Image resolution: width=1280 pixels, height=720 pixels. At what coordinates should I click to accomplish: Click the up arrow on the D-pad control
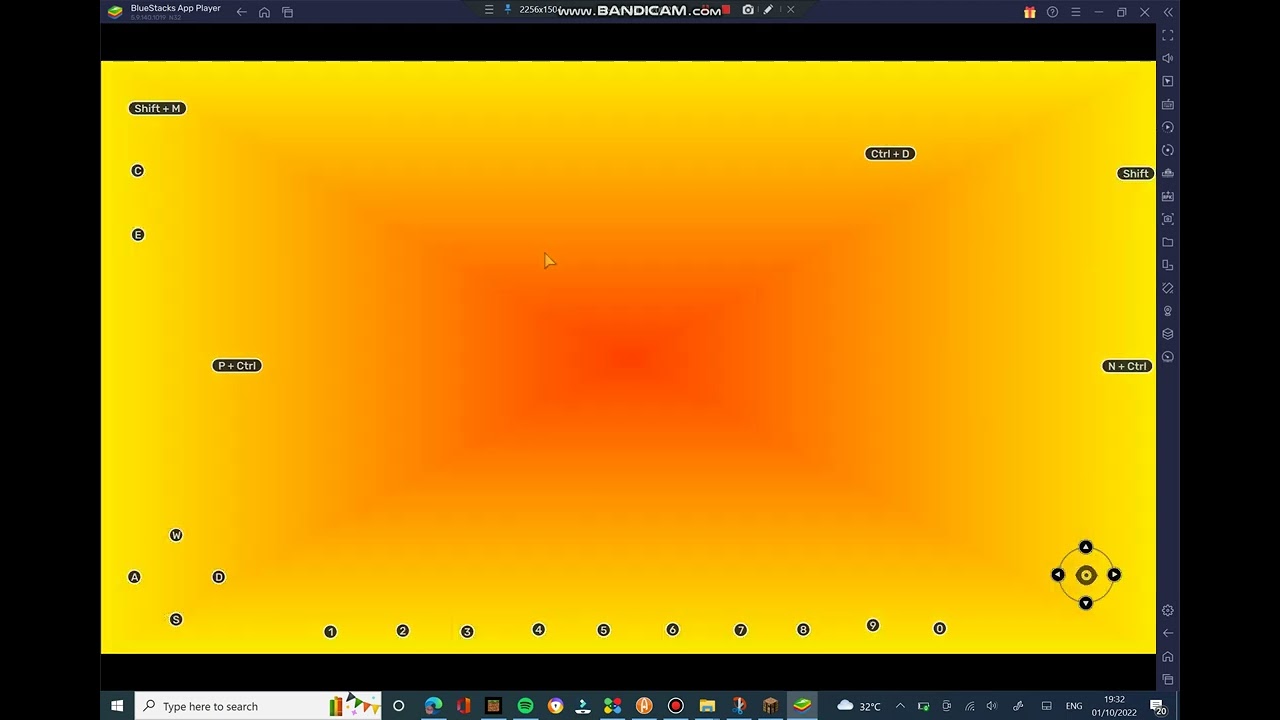tap(1086, 547)
